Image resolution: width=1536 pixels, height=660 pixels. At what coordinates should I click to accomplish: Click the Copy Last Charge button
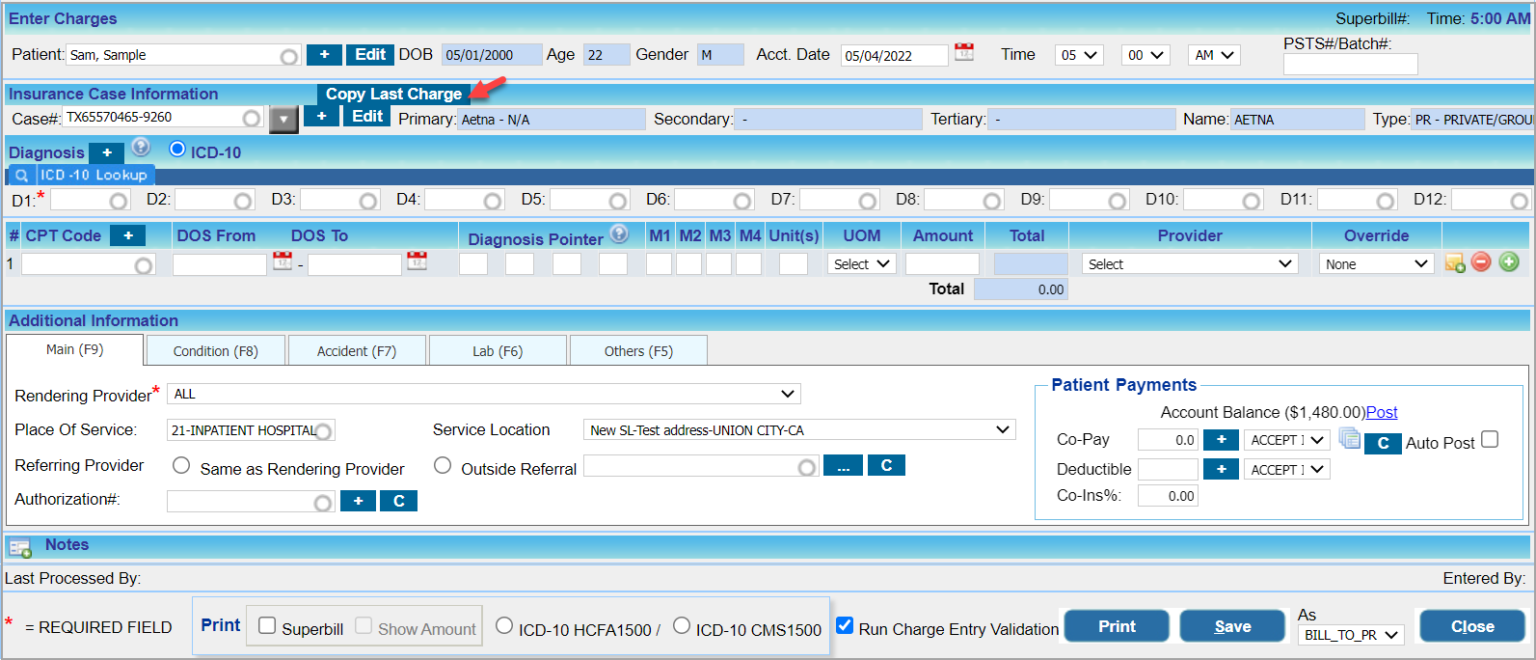394,94
